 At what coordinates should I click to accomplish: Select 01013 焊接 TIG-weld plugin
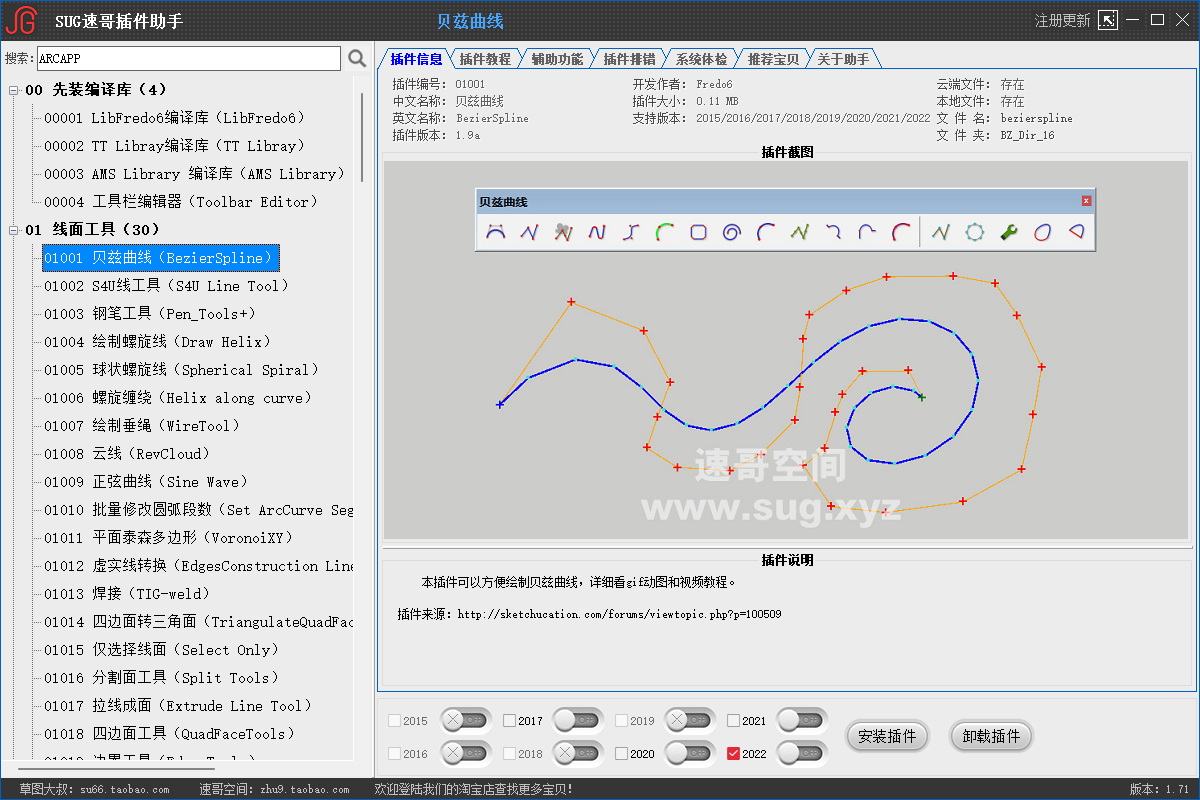pos(127,594)
